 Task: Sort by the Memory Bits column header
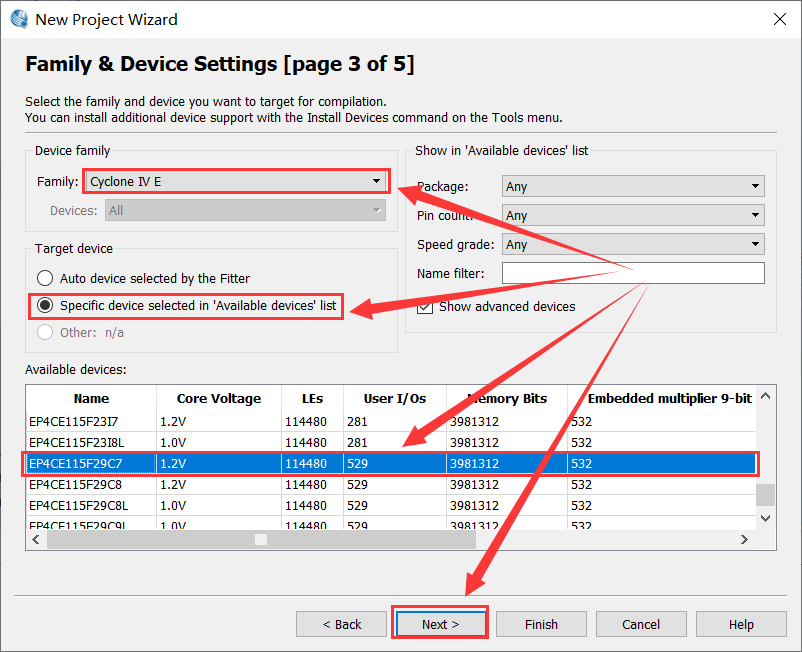click(506, 398)
